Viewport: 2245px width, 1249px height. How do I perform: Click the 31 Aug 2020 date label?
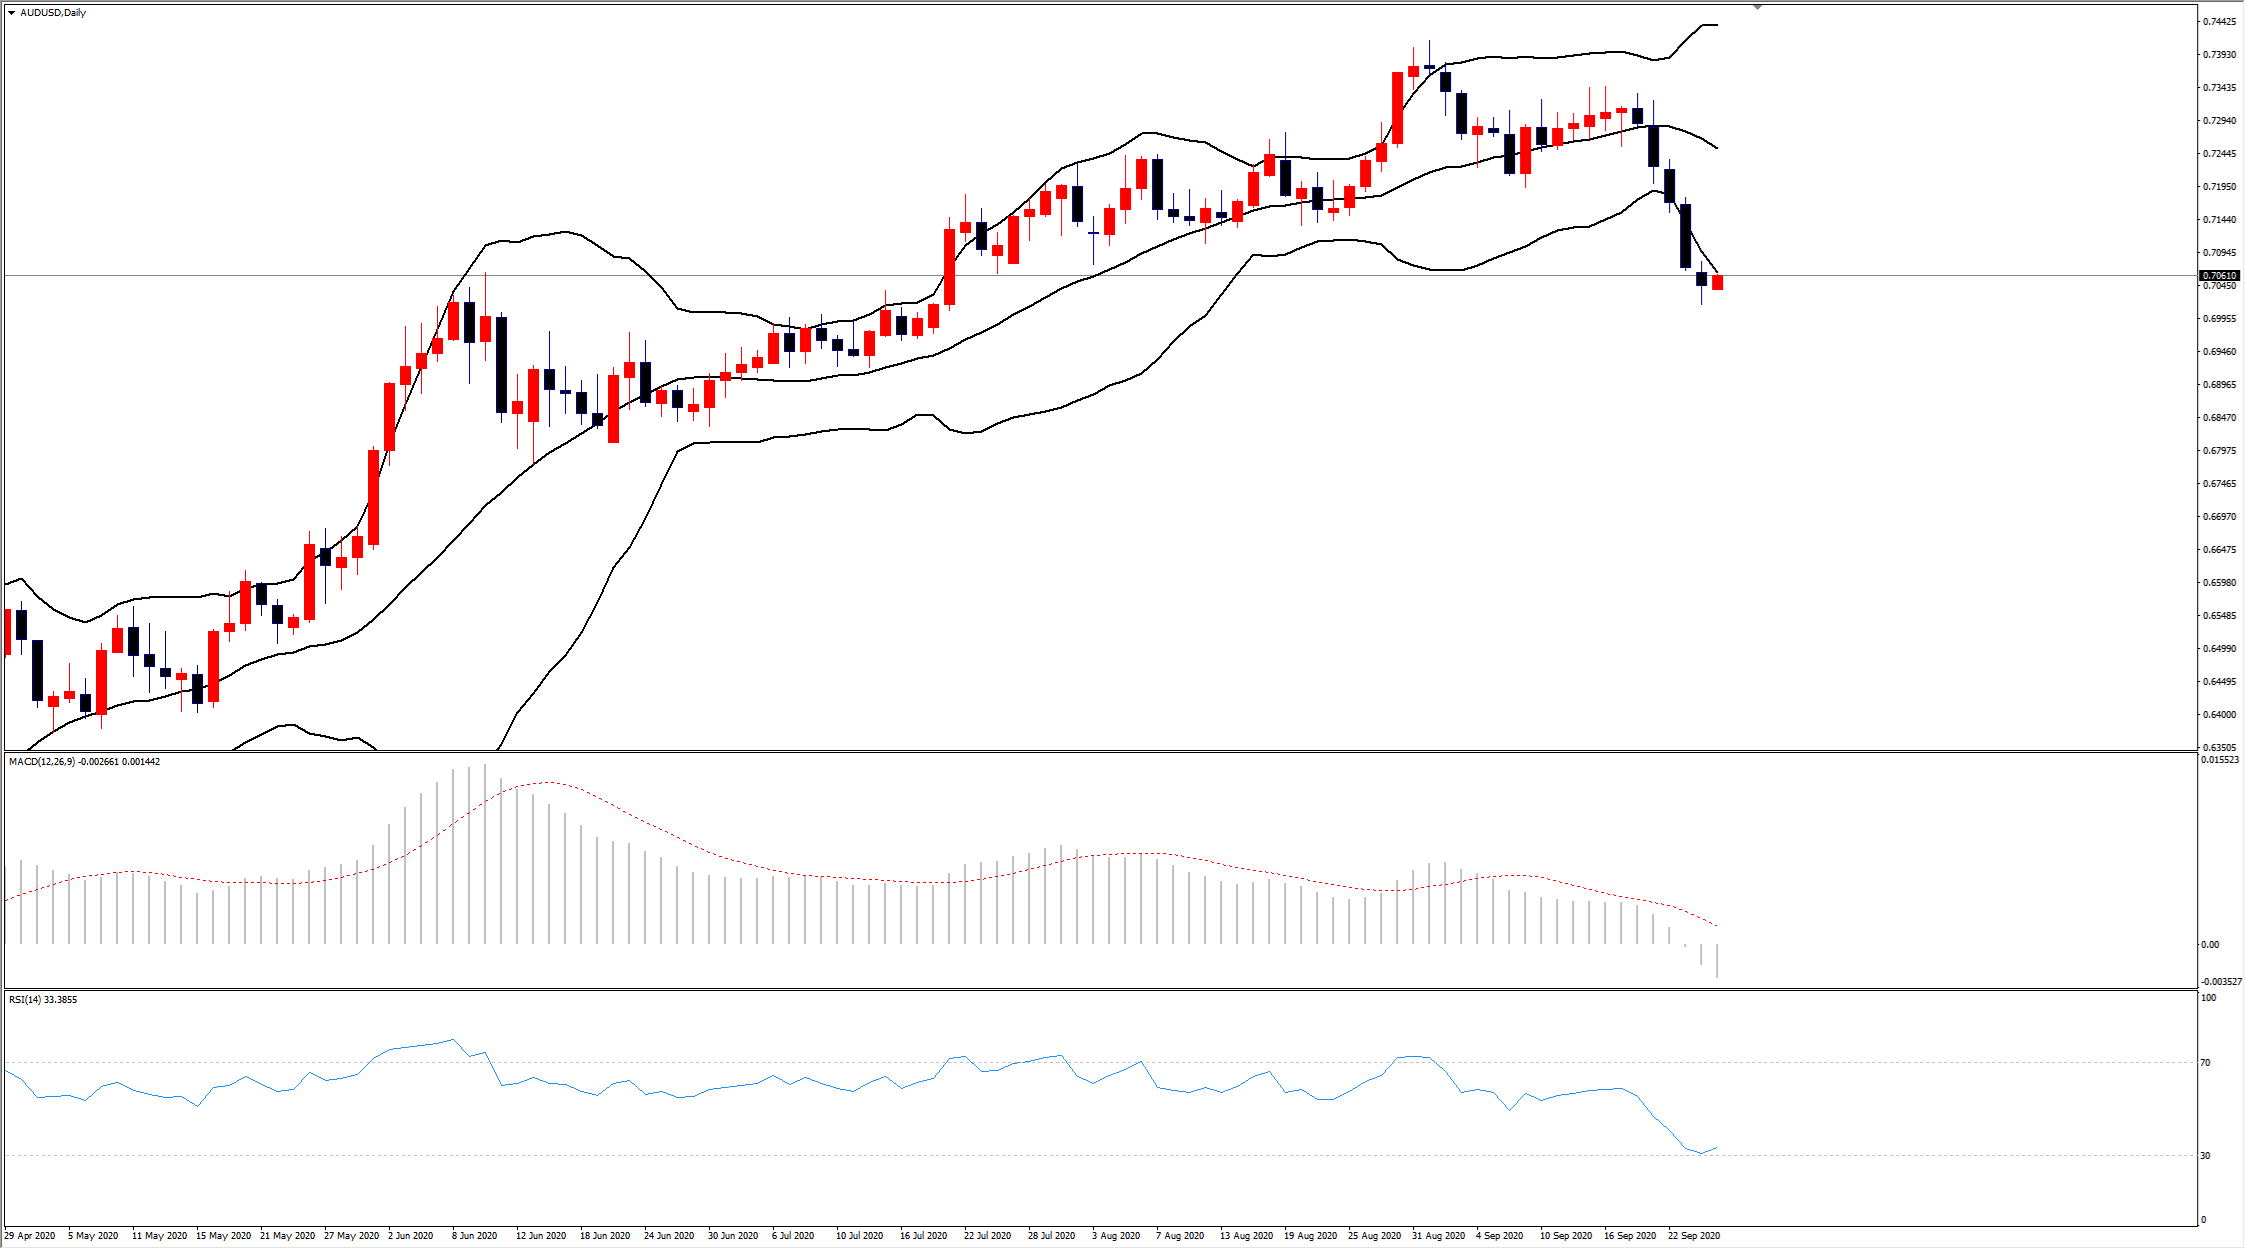(x=1439, y=1236)
